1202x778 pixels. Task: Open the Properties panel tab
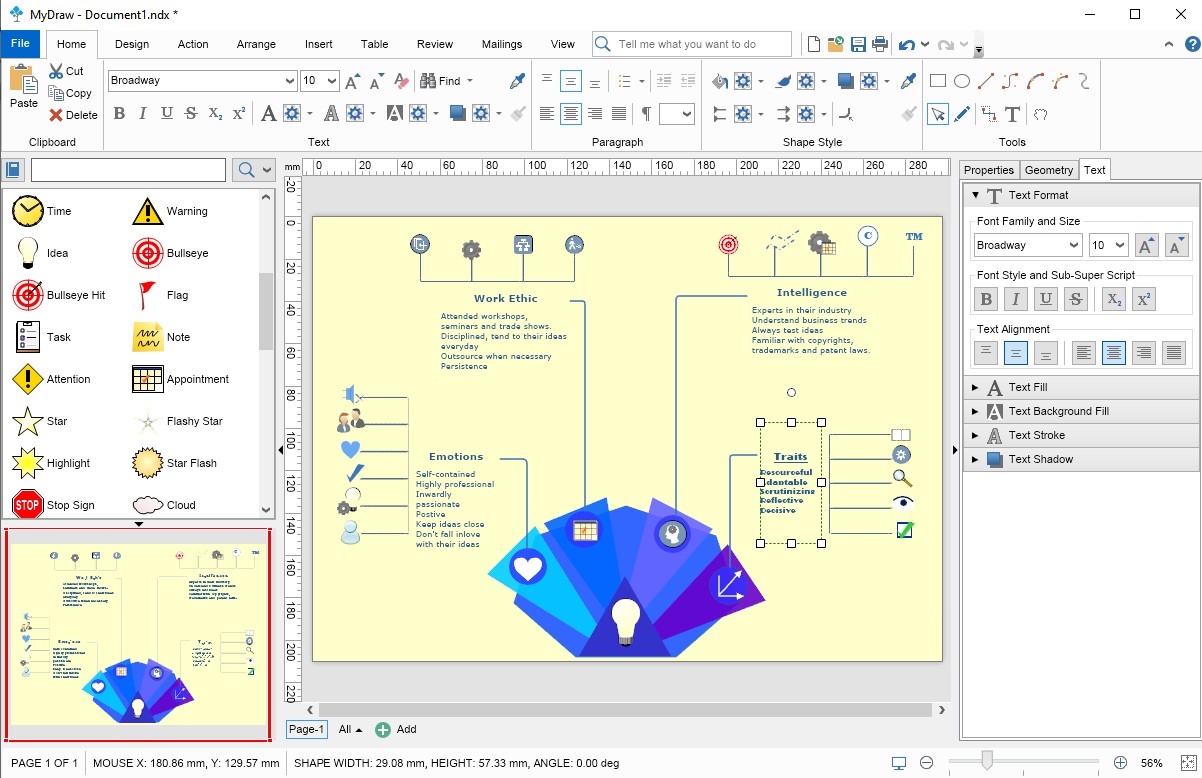point(989,170)
